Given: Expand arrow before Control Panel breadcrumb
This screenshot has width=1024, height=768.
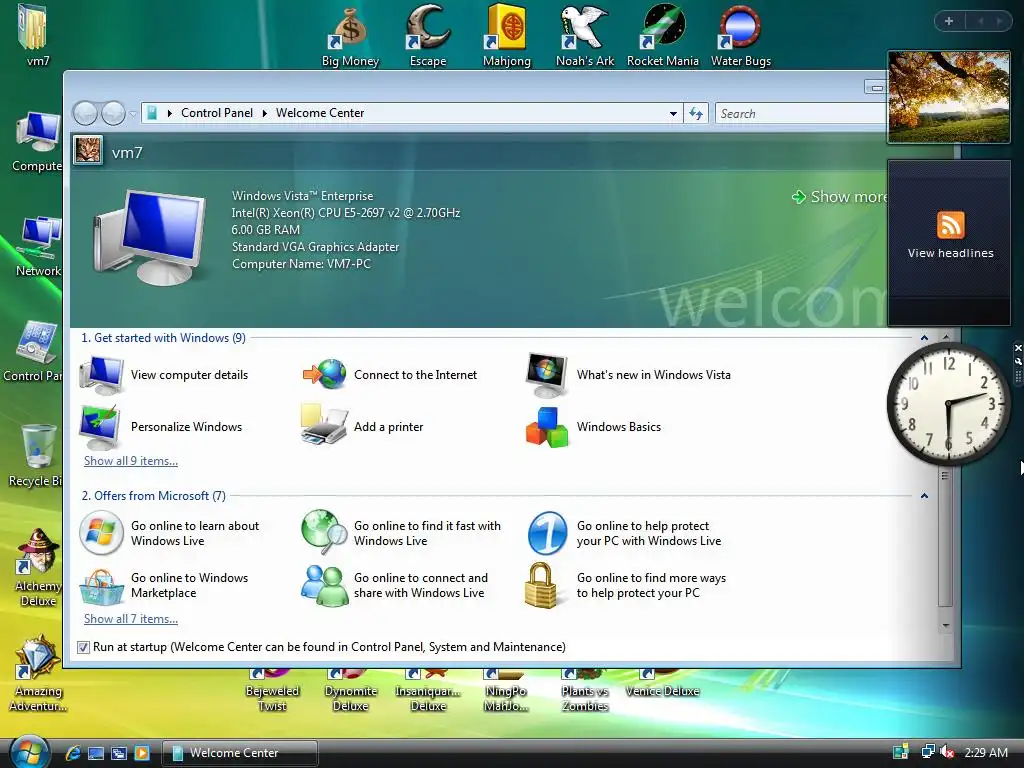Looking at the screenshot, I should [170, 113].
